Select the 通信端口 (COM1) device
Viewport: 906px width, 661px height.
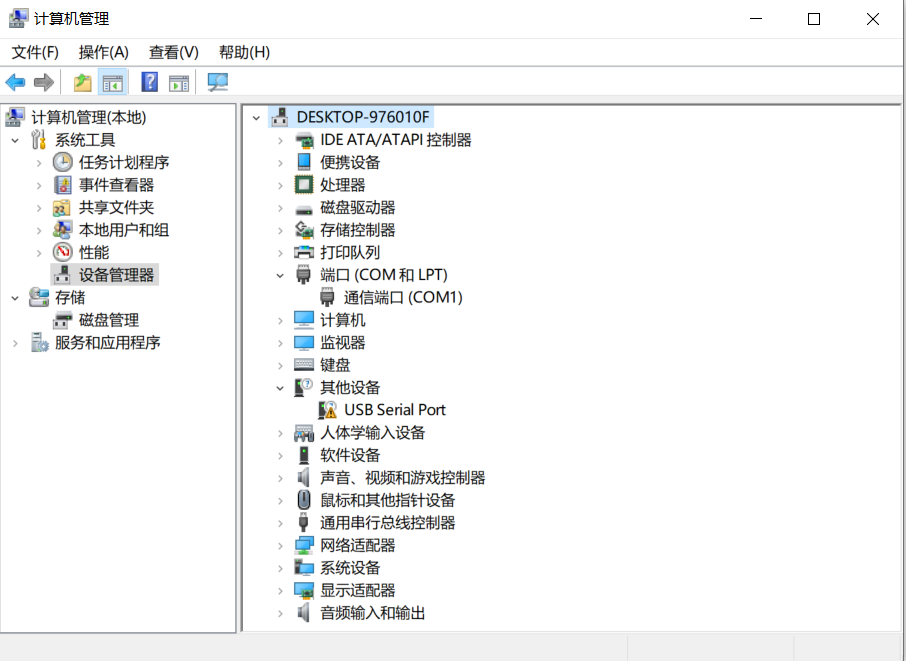click(x=402, y=297)
